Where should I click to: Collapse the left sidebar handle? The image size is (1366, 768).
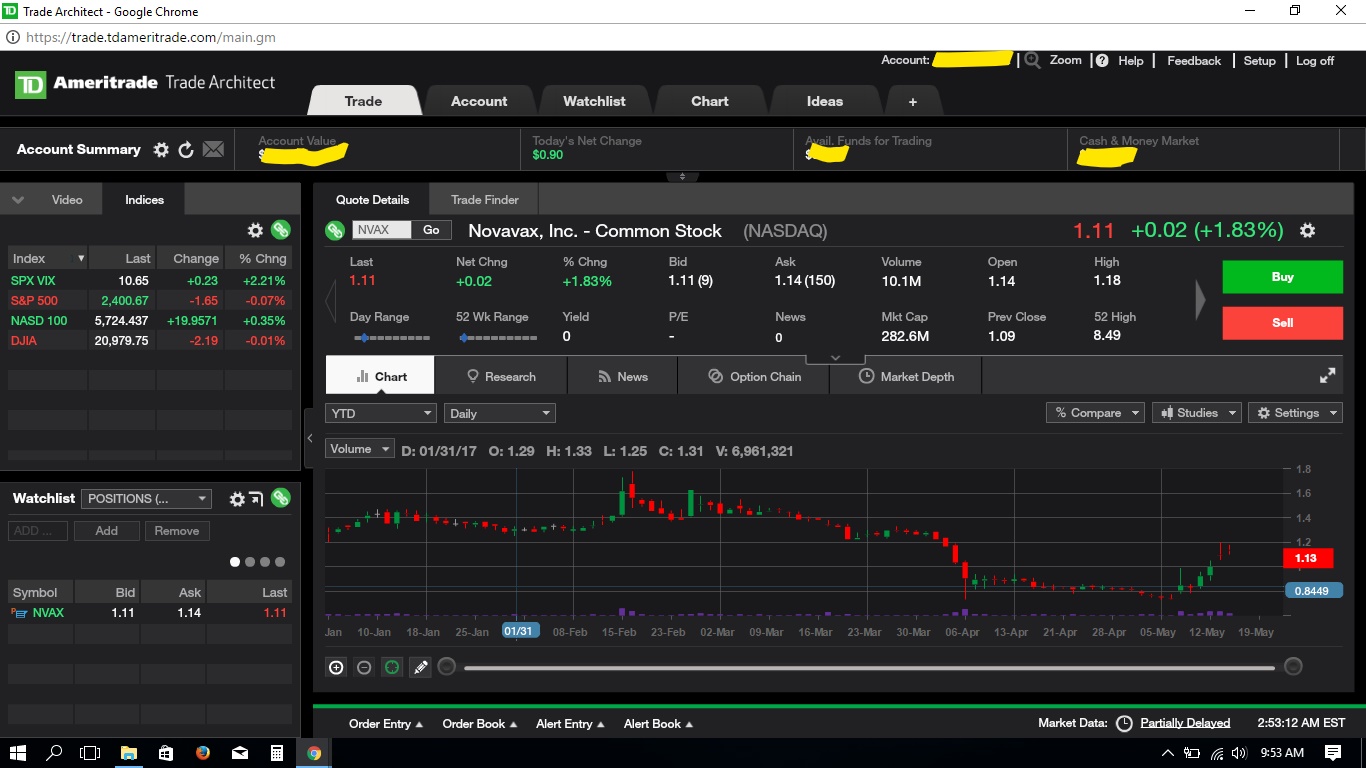pyautogui.click(x=309, y=438)
